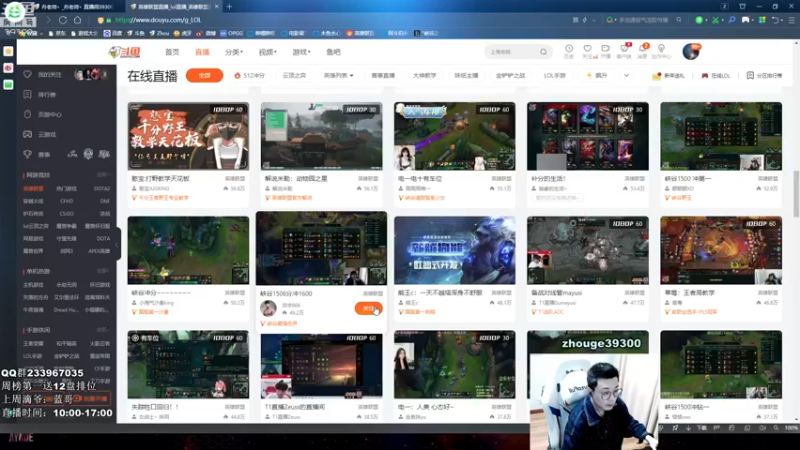Open a new browser tab
This screenshot has width=800, height=450.
[x=229, y=7]
